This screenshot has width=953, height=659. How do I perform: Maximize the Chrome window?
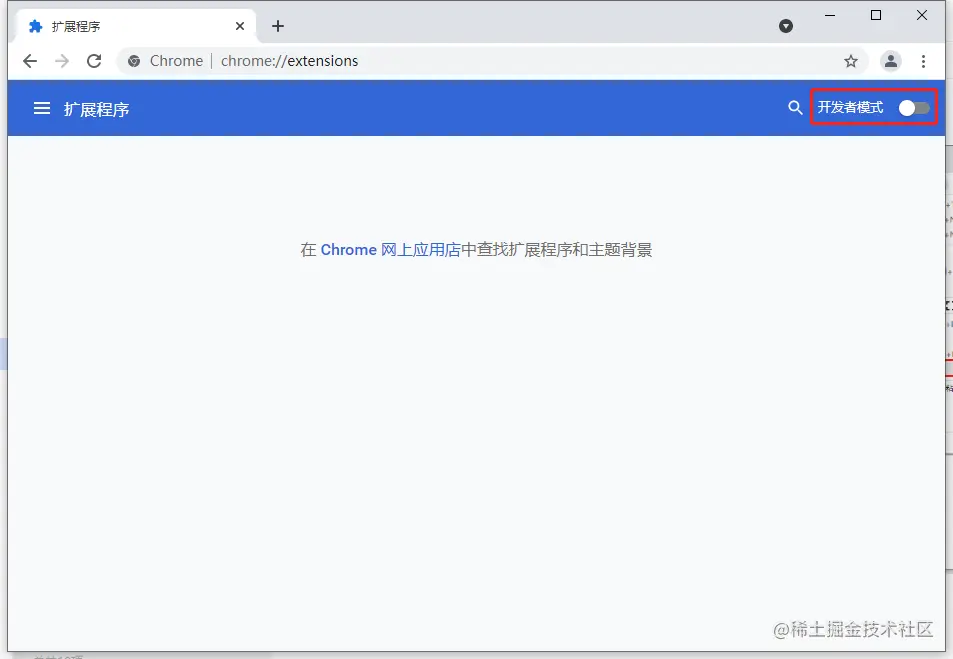(x=876, y=15)
